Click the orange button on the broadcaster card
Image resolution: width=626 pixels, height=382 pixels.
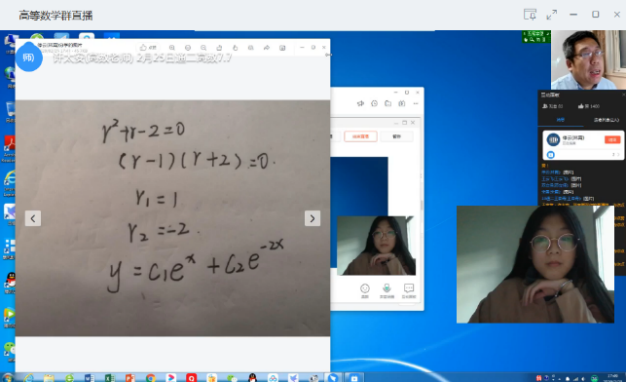click(612, 139)
